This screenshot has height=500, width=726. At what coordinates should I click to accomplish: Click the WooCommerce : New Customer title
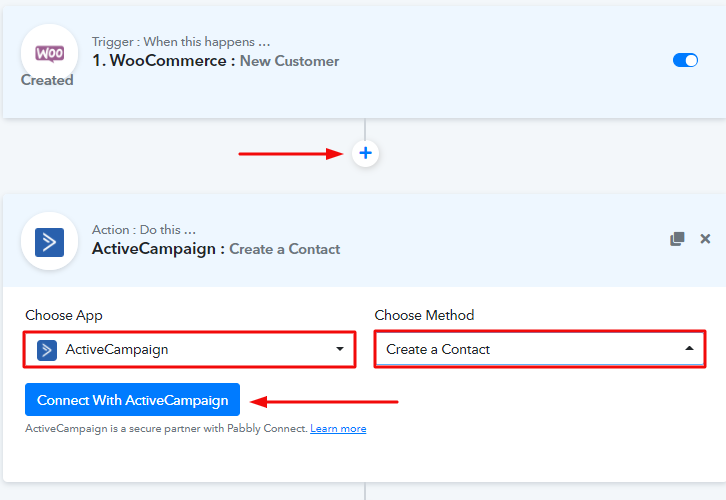pos(215,61)
